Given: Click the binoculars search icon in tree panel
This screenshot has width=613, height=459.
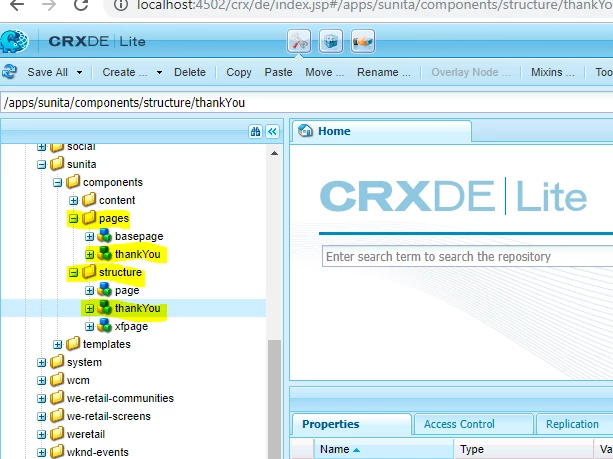Looking at the screenshot, I should click(x=255, y=131).
